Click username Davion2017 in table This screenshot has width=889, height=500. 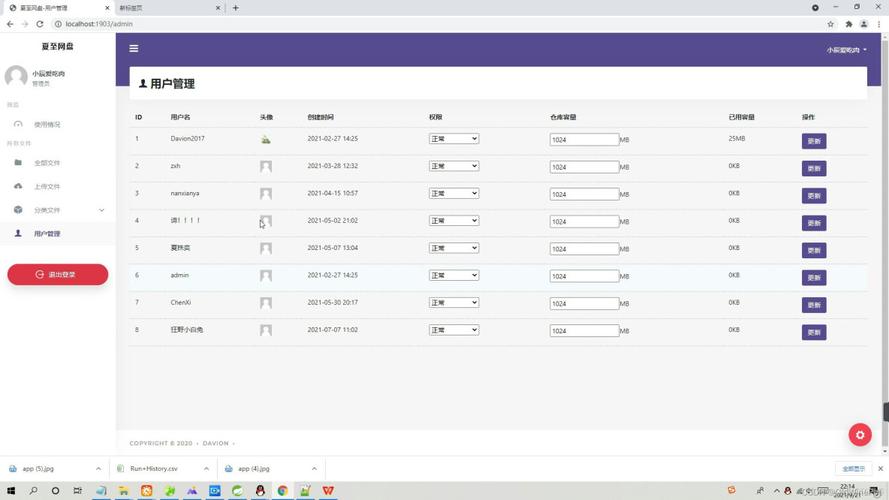point(188,138)
